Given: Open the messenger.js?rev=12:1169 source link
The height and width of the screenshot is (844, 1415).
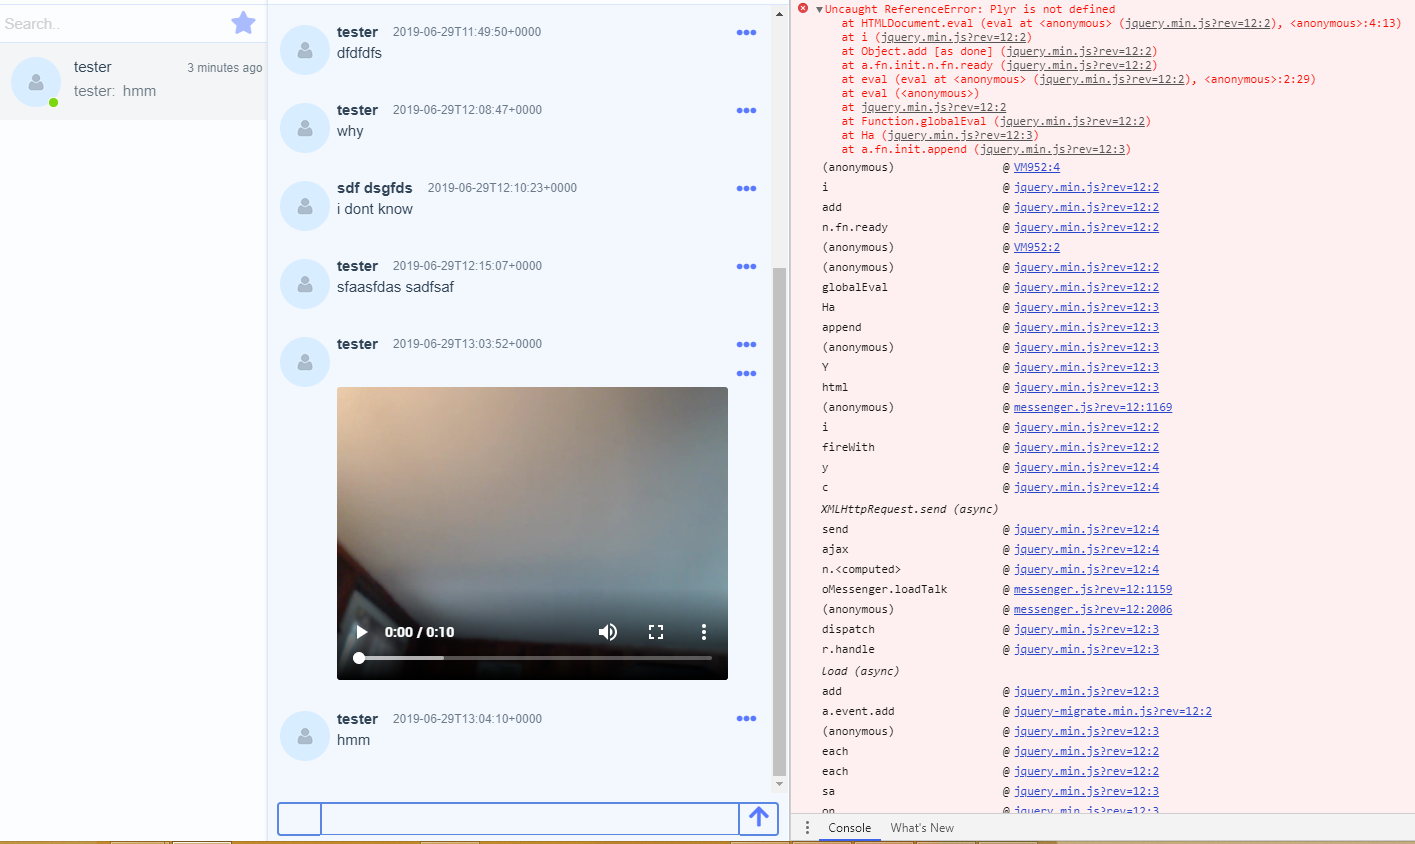Looking at the screenshot, I should pyautogui.click(x=1092, y=408).
